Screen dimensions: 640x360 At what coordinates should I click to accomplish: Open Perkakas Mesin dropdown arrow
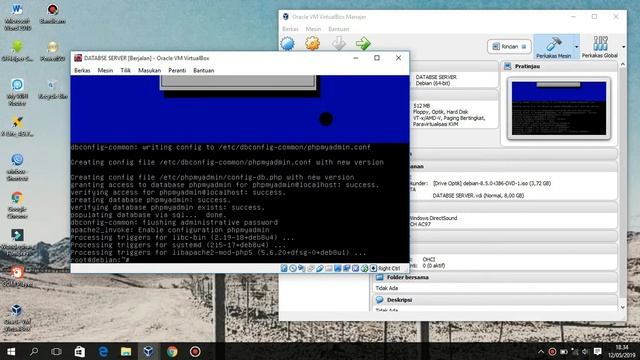(x=576, y=47)
